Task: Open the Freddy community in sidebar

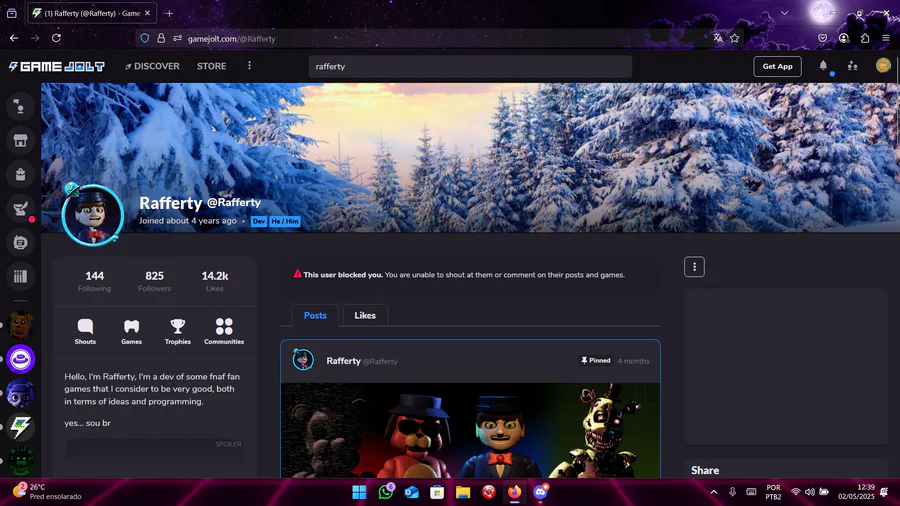Action: (21, 325)
